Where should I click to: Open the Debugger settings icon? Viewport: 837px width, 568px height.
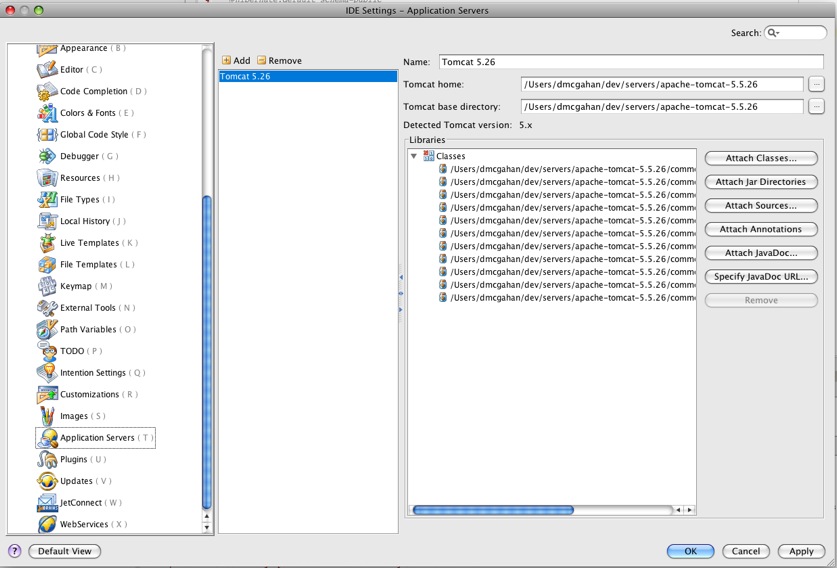tap(47, 156)
